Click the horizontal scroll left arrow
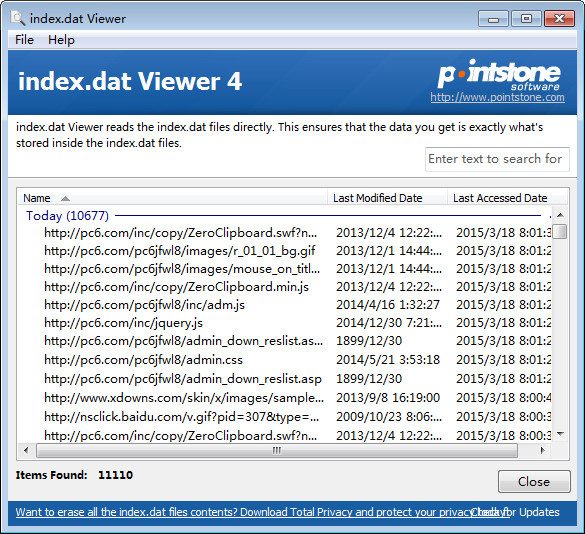Image resolution: width=585 pixels, height=534 pixels. tap(26, 450)
